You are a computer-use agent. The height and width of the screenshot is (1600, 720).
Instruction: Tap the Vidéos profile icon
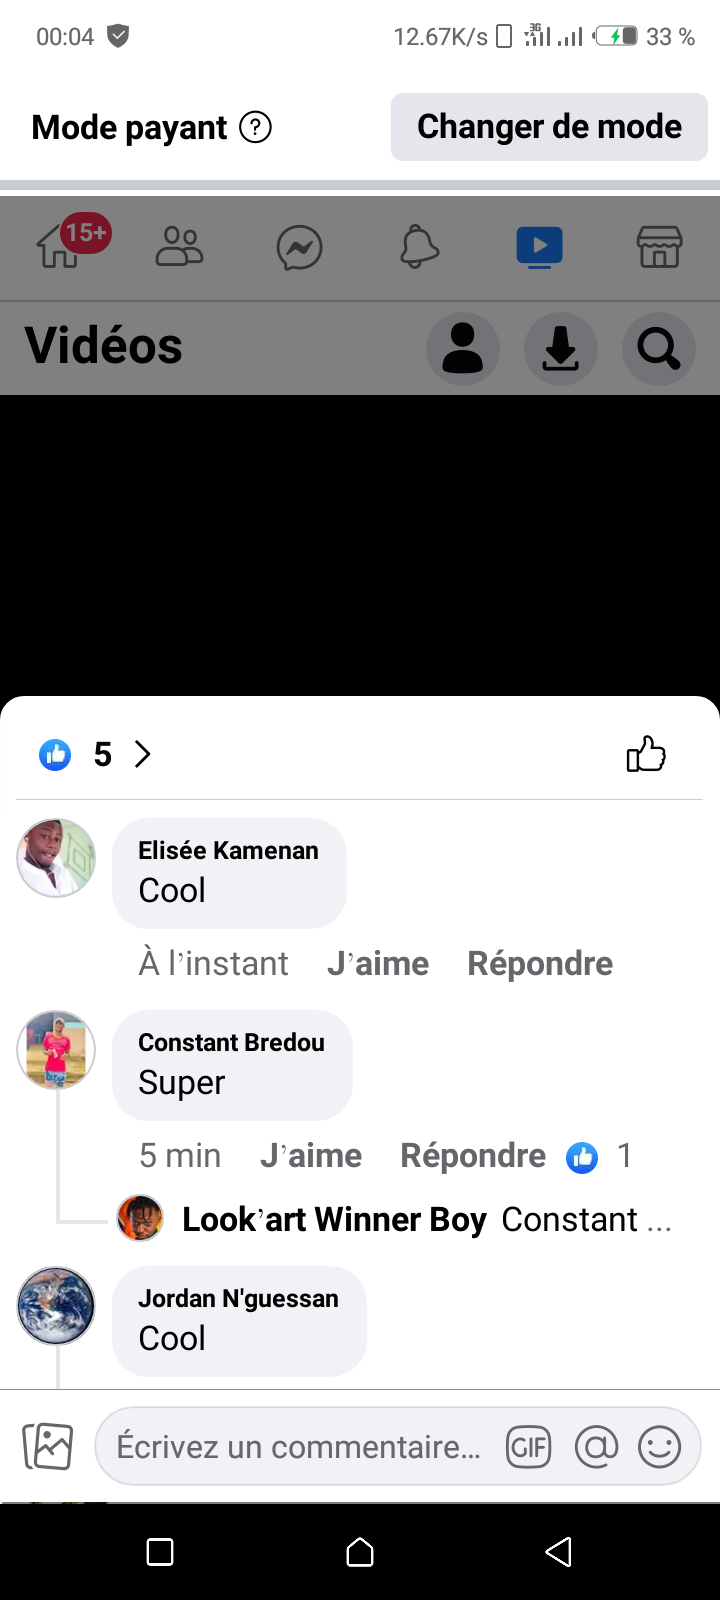tap(463, 349)
